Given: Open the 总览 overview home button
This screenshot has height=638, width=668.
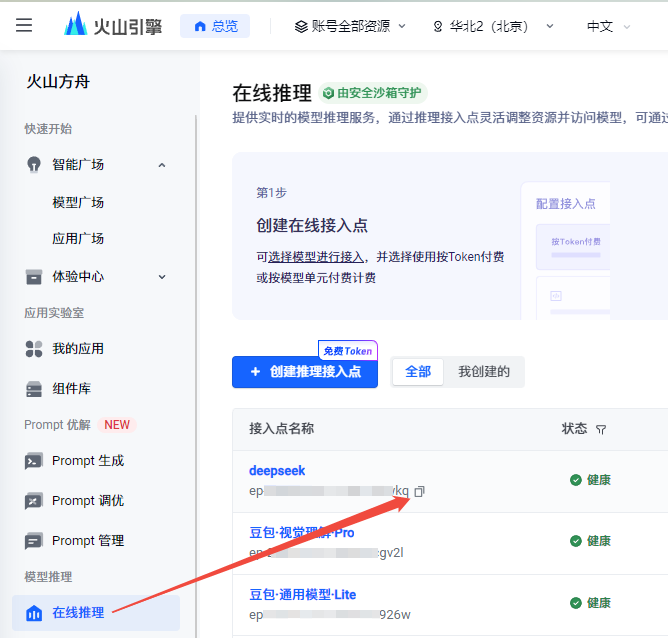Looking at the screenshot, I should 215,26.
